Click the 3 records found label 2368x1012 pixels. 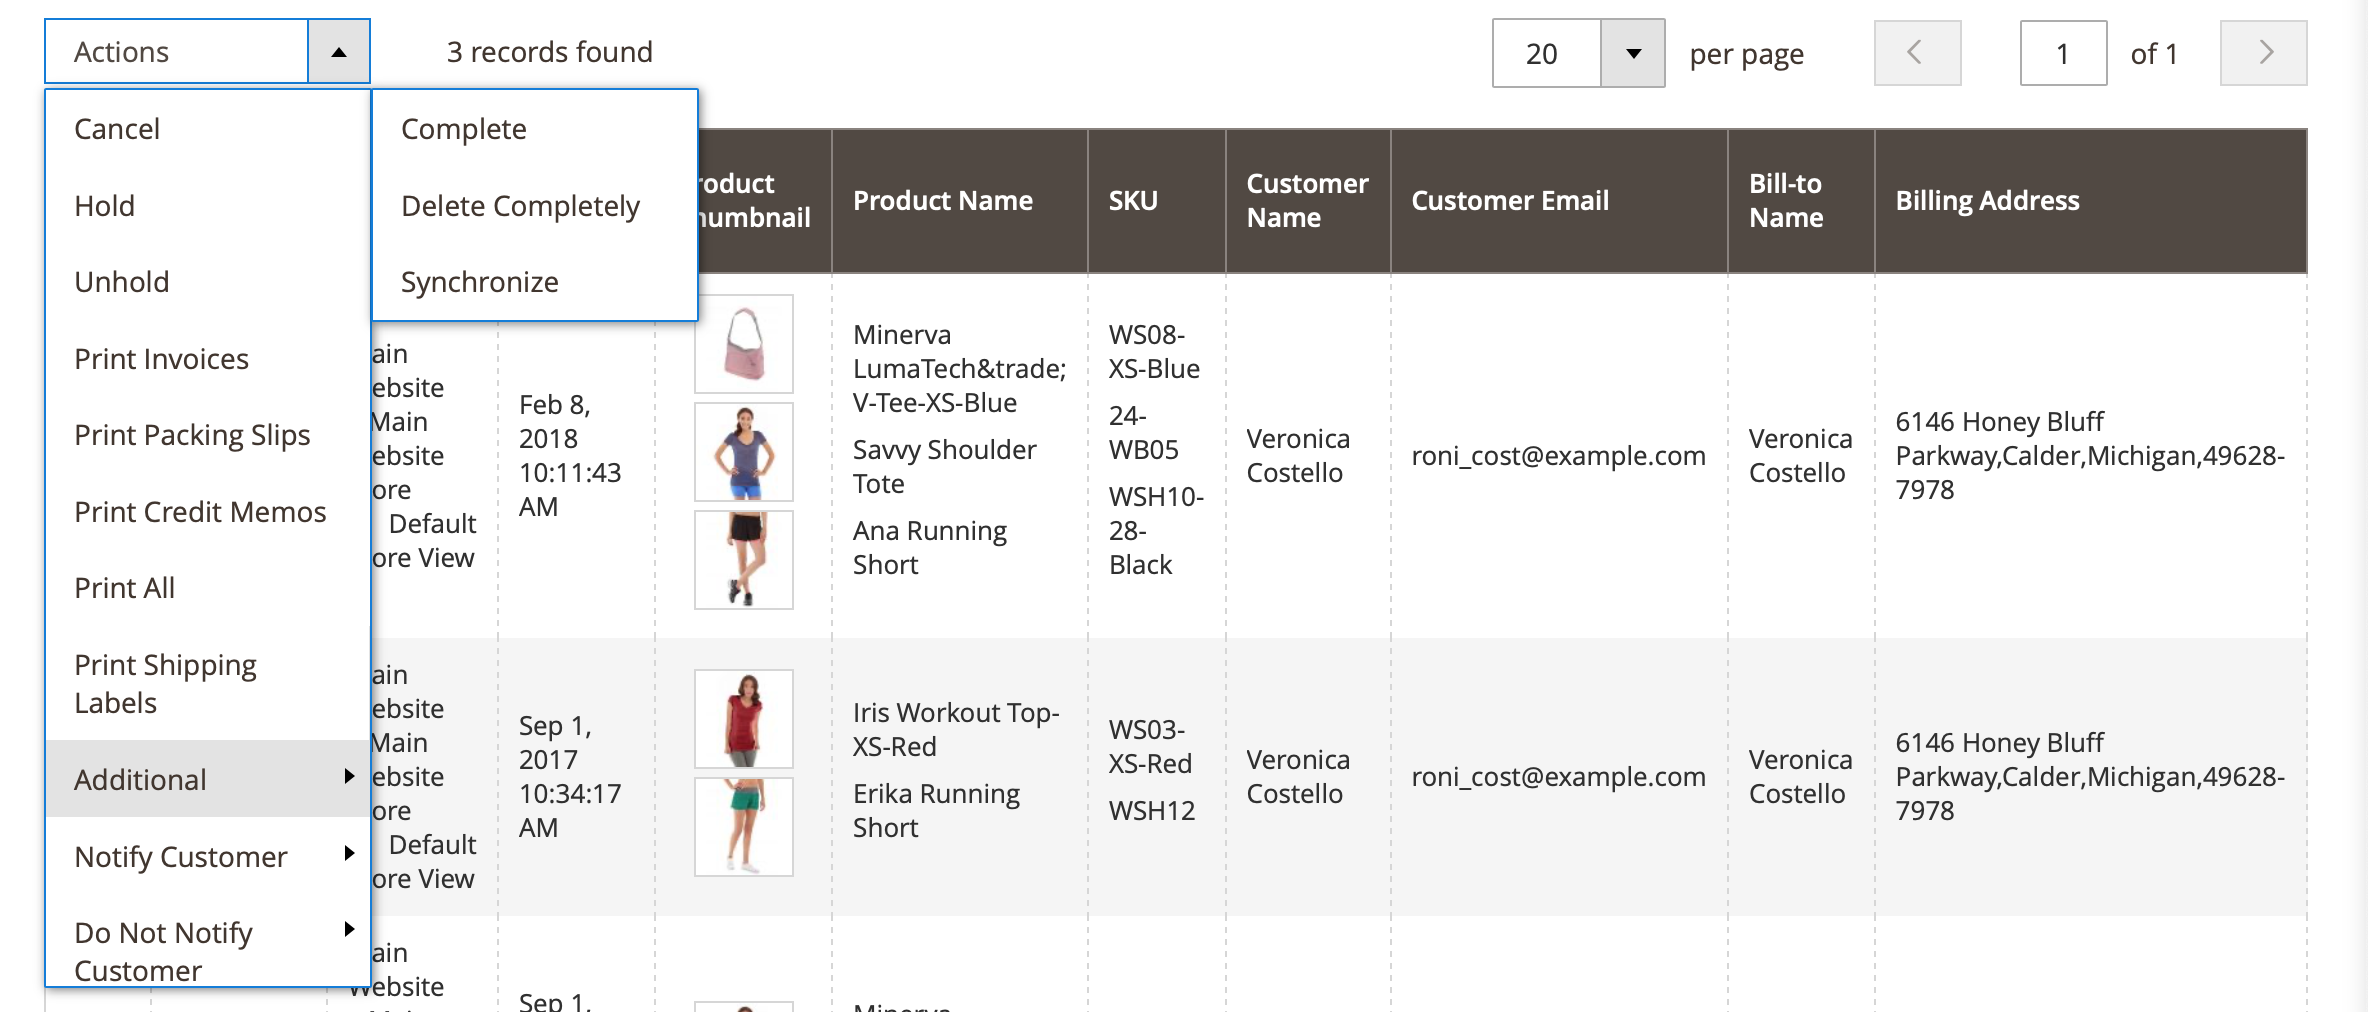(x=550, y=52)
